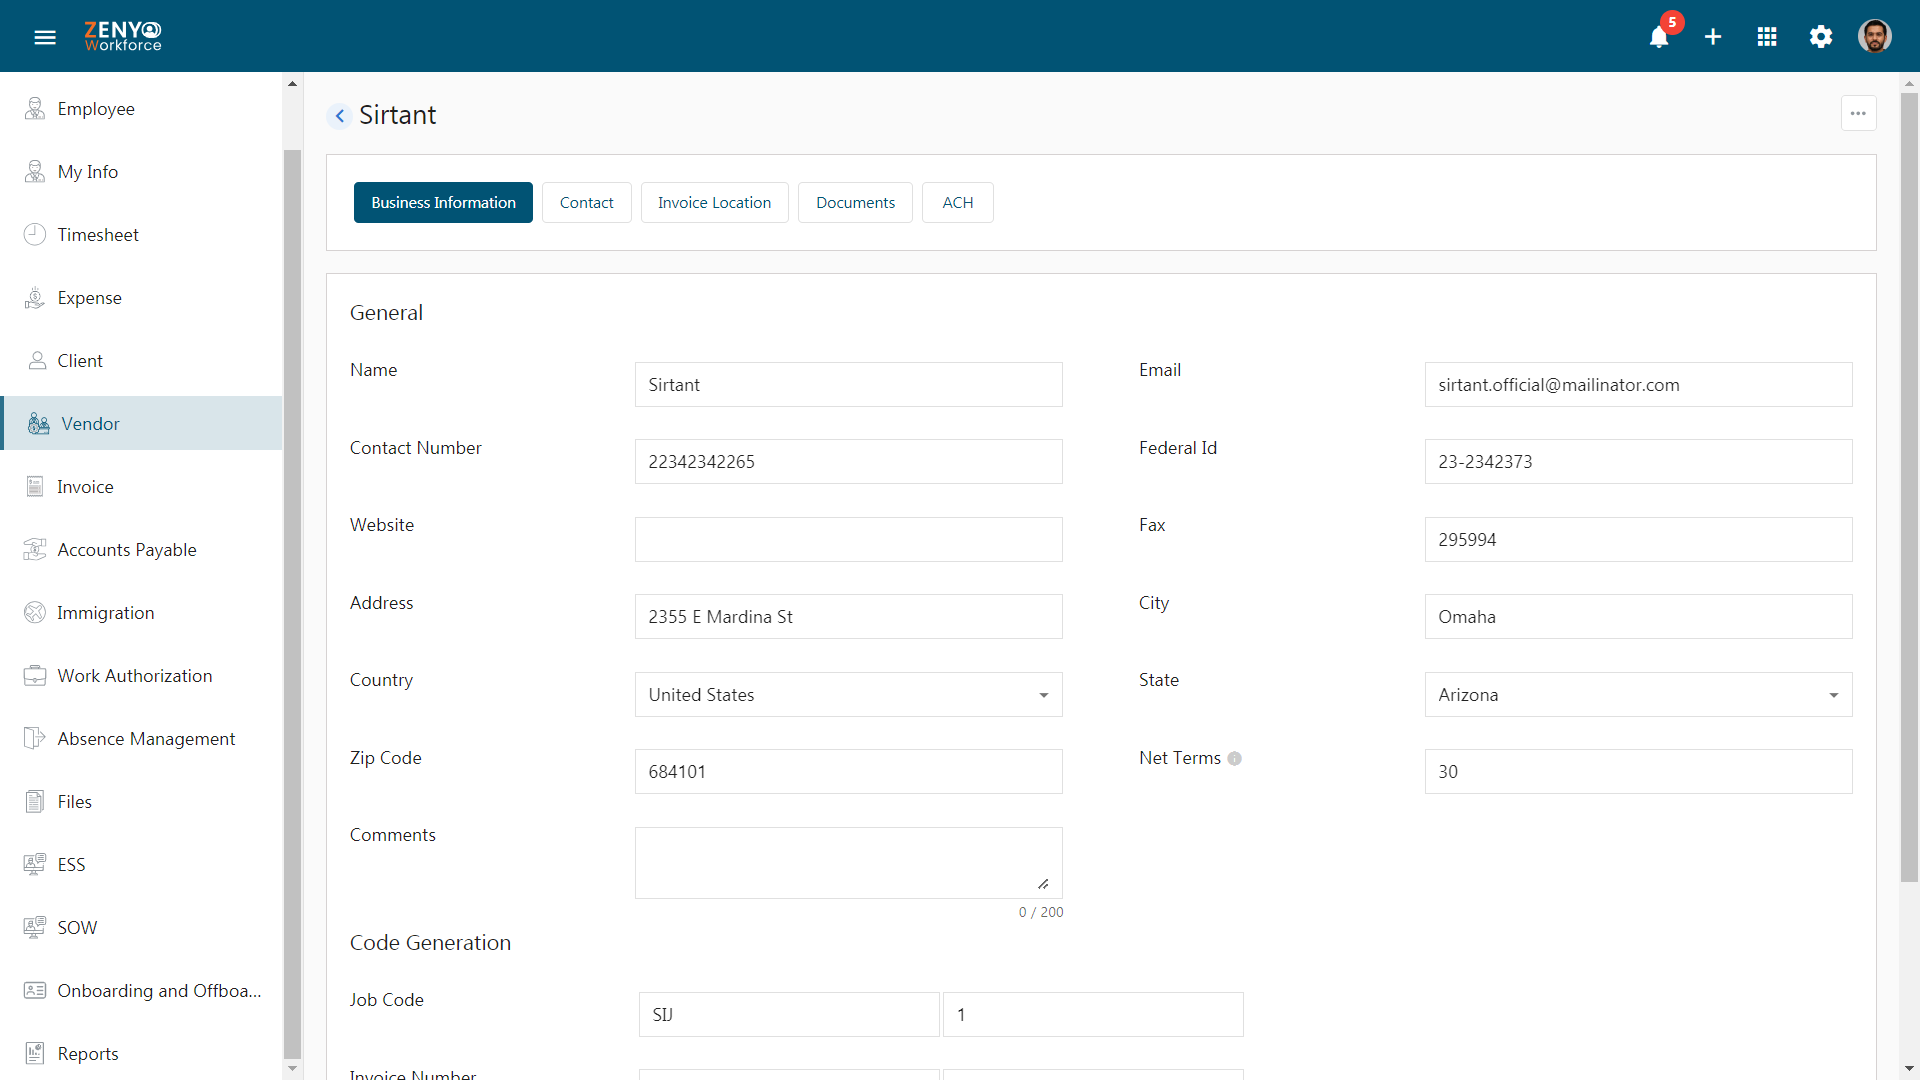
Task: Click the notifications bell icon
Action: pos(1659,38)
